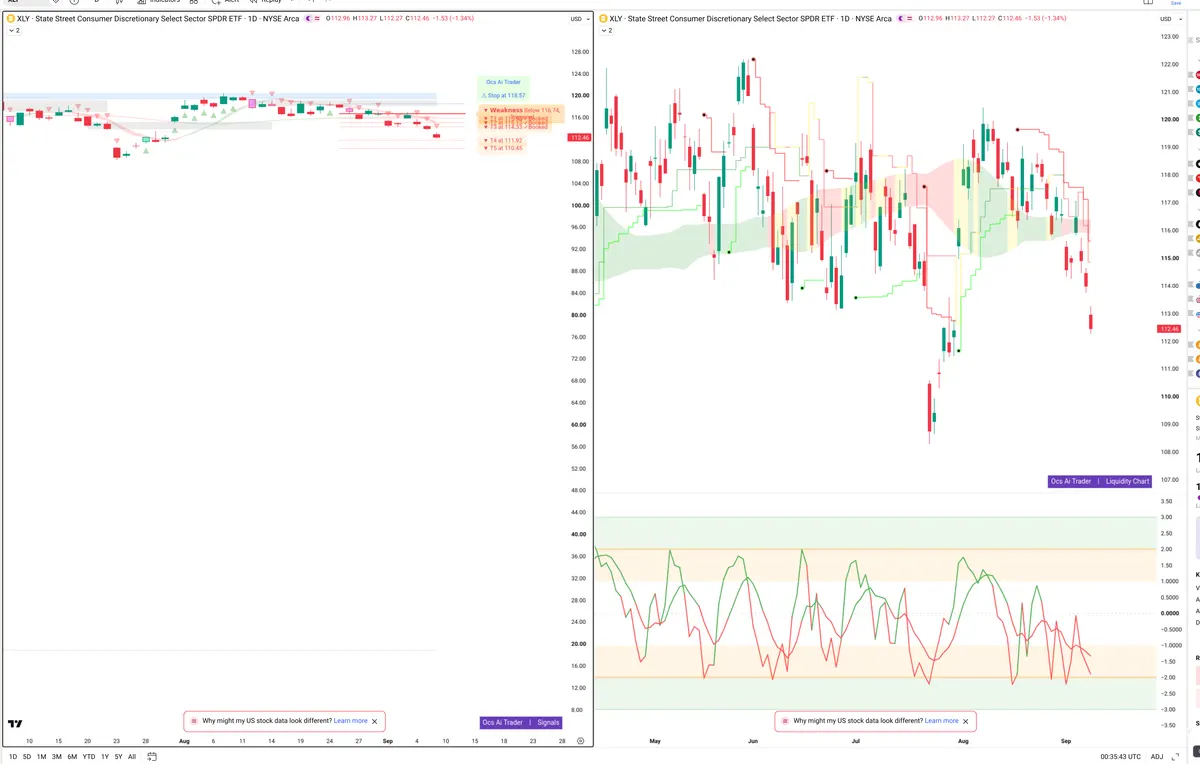Click the moon session icon in left chart
The height and width of the screenshot is (764, 1200).
(x=309, y=19)
